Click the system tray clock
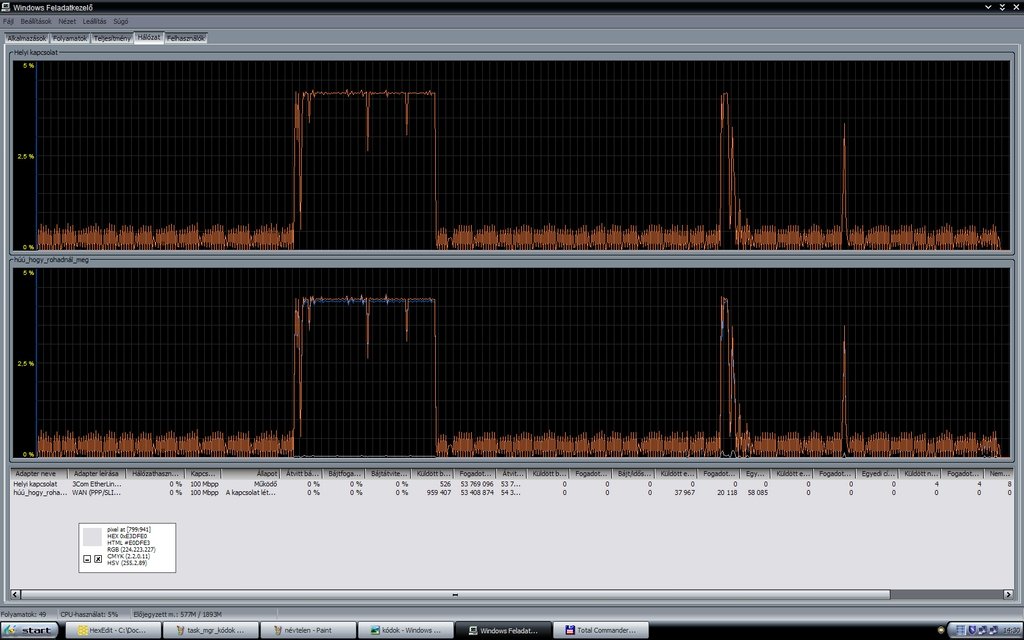Viewport: 1024px width, 640px height. pos(1013,630)
